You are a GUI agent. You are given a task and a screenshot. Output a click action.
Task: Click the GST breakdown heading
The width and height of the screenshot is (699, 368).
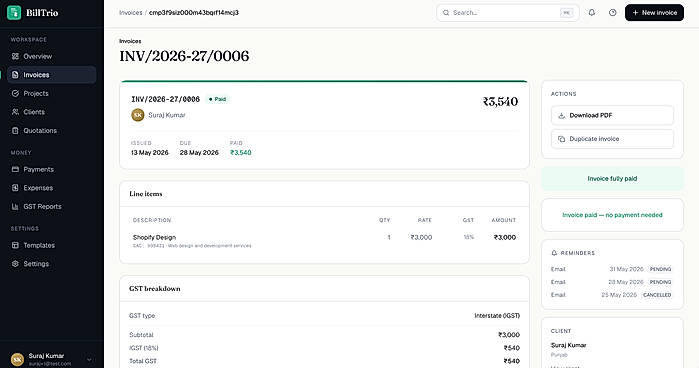155,289
